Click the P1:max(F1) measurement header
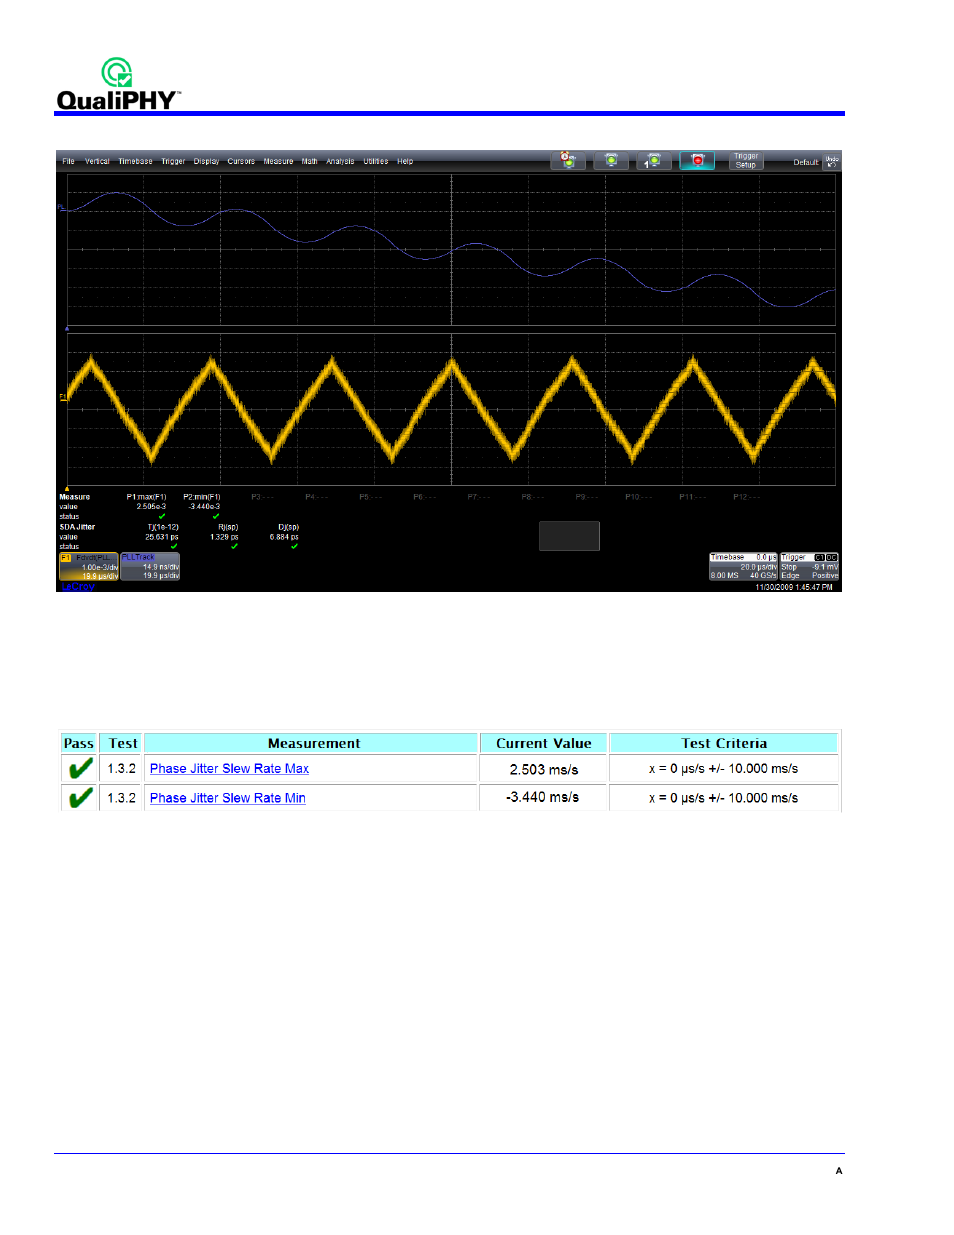The width and height of the screenshot is (954, 1235). pyautogui.click(x=146, y=497)
